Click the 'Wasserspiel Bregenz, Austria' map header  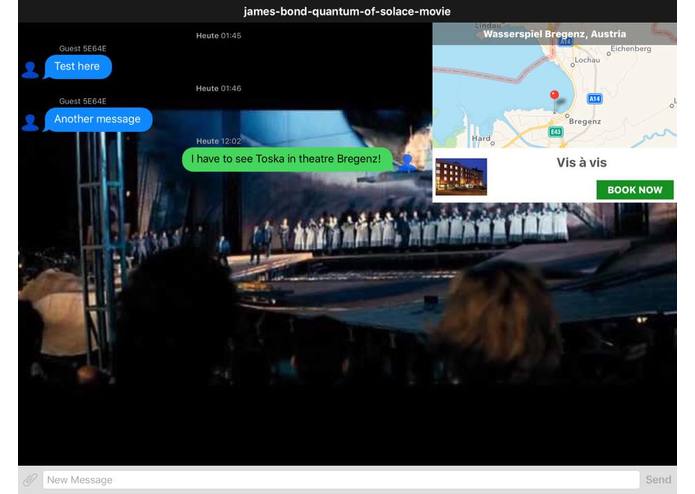(x=554, y=34)
